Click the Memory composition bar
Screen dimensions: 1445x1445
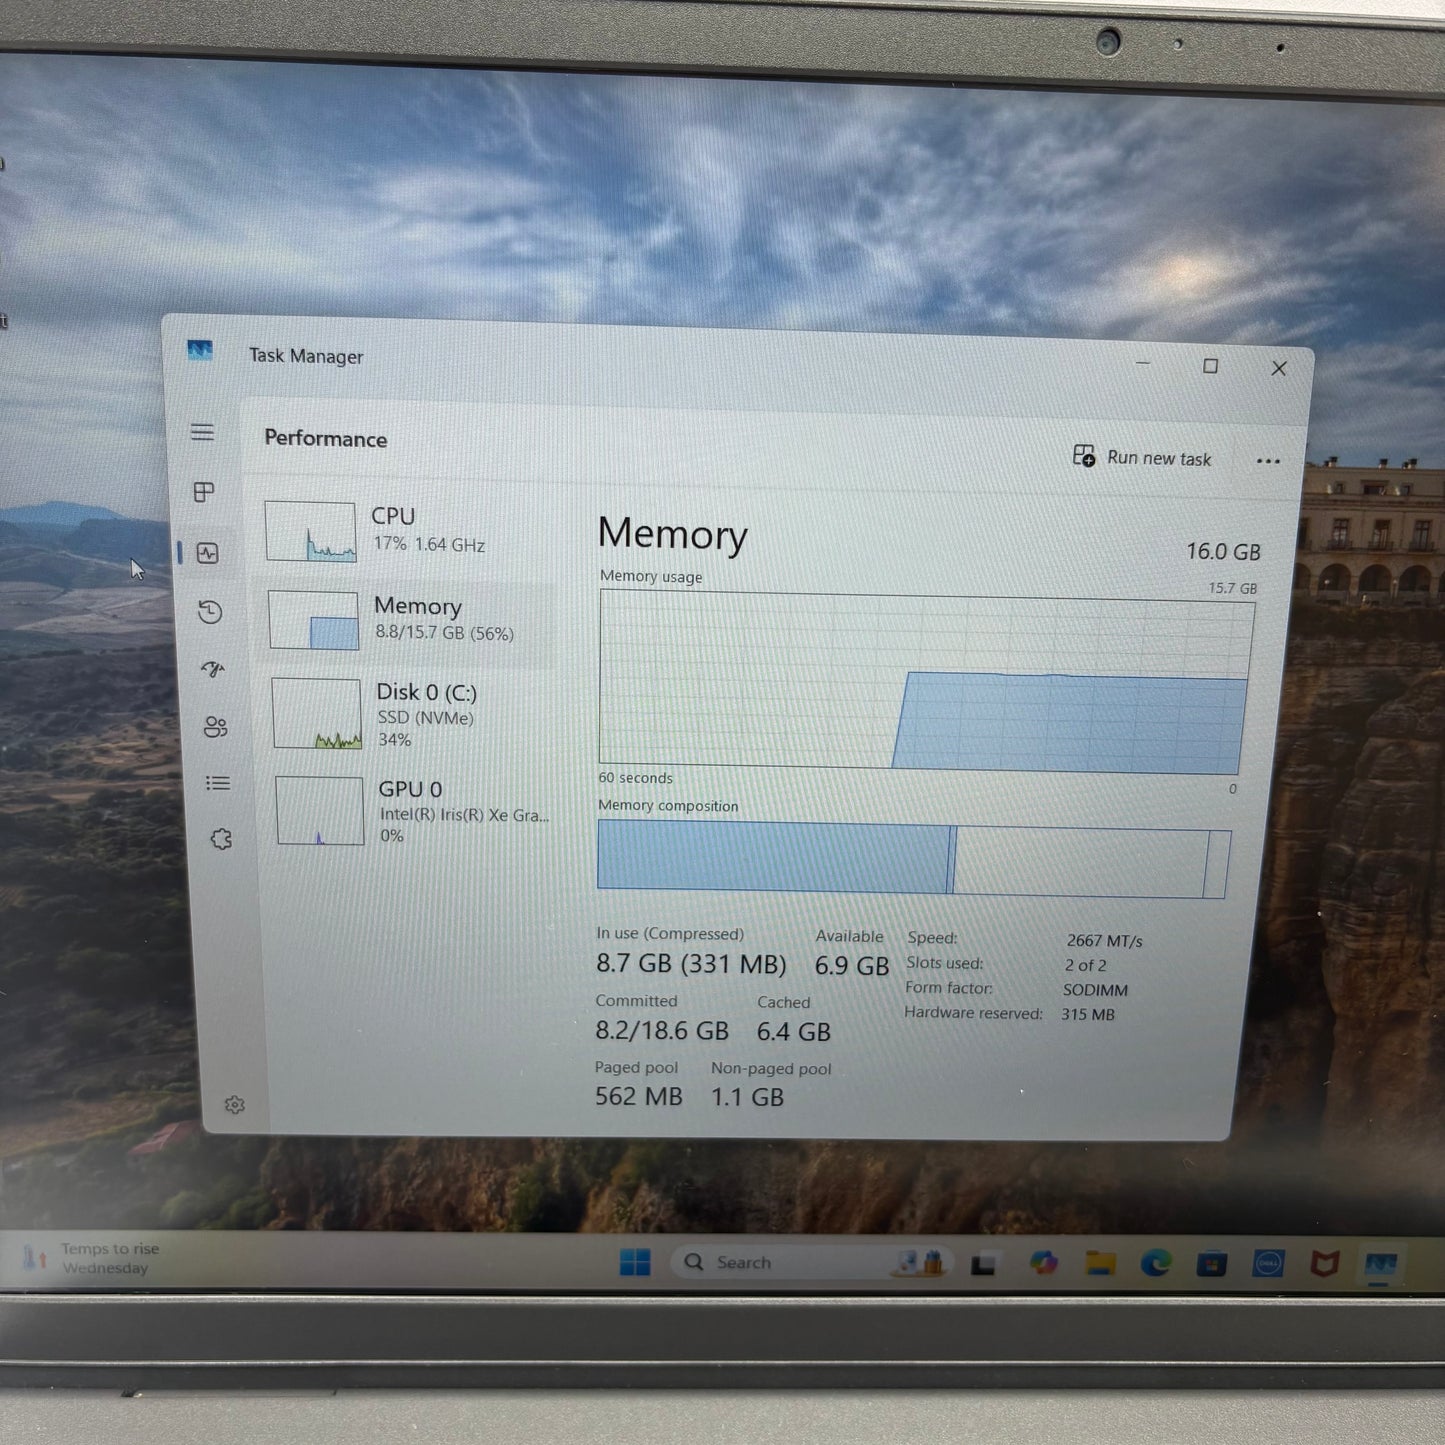(913, 858)
